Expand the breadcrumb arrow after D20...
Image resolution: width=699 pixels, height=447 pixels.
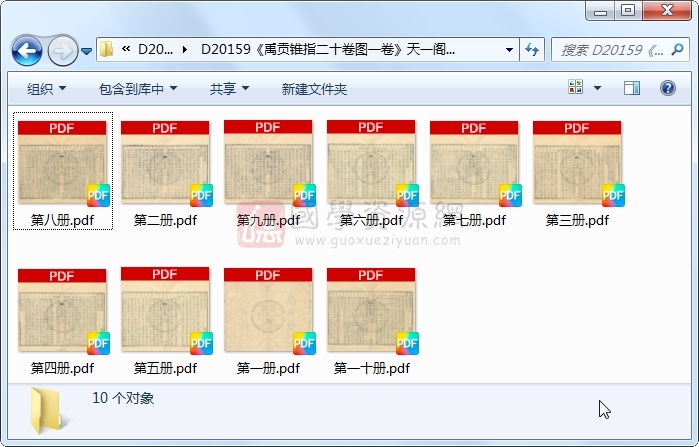185,49
